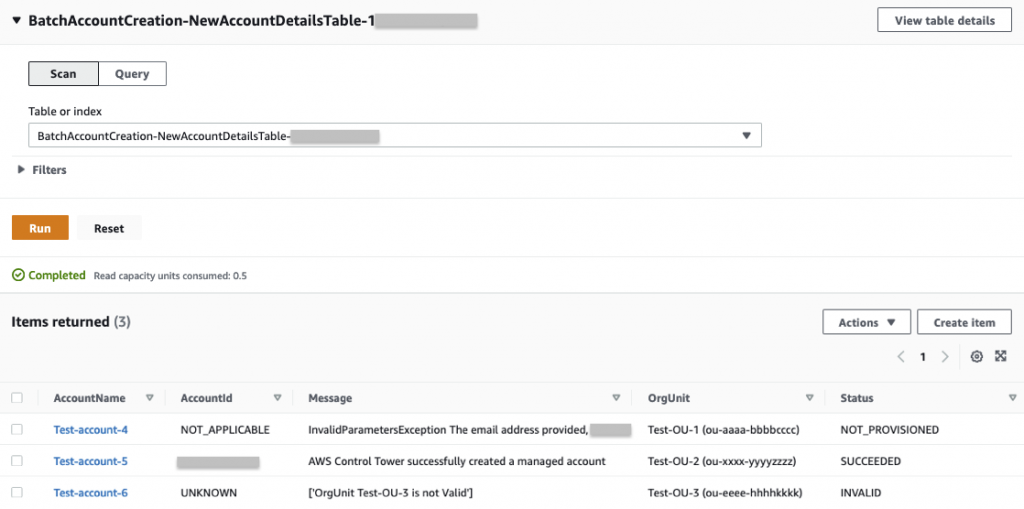The height and width of the screenshot is (509, 1024).
Task: Sort by AccountId column arrow
Action: click(278, 397)
